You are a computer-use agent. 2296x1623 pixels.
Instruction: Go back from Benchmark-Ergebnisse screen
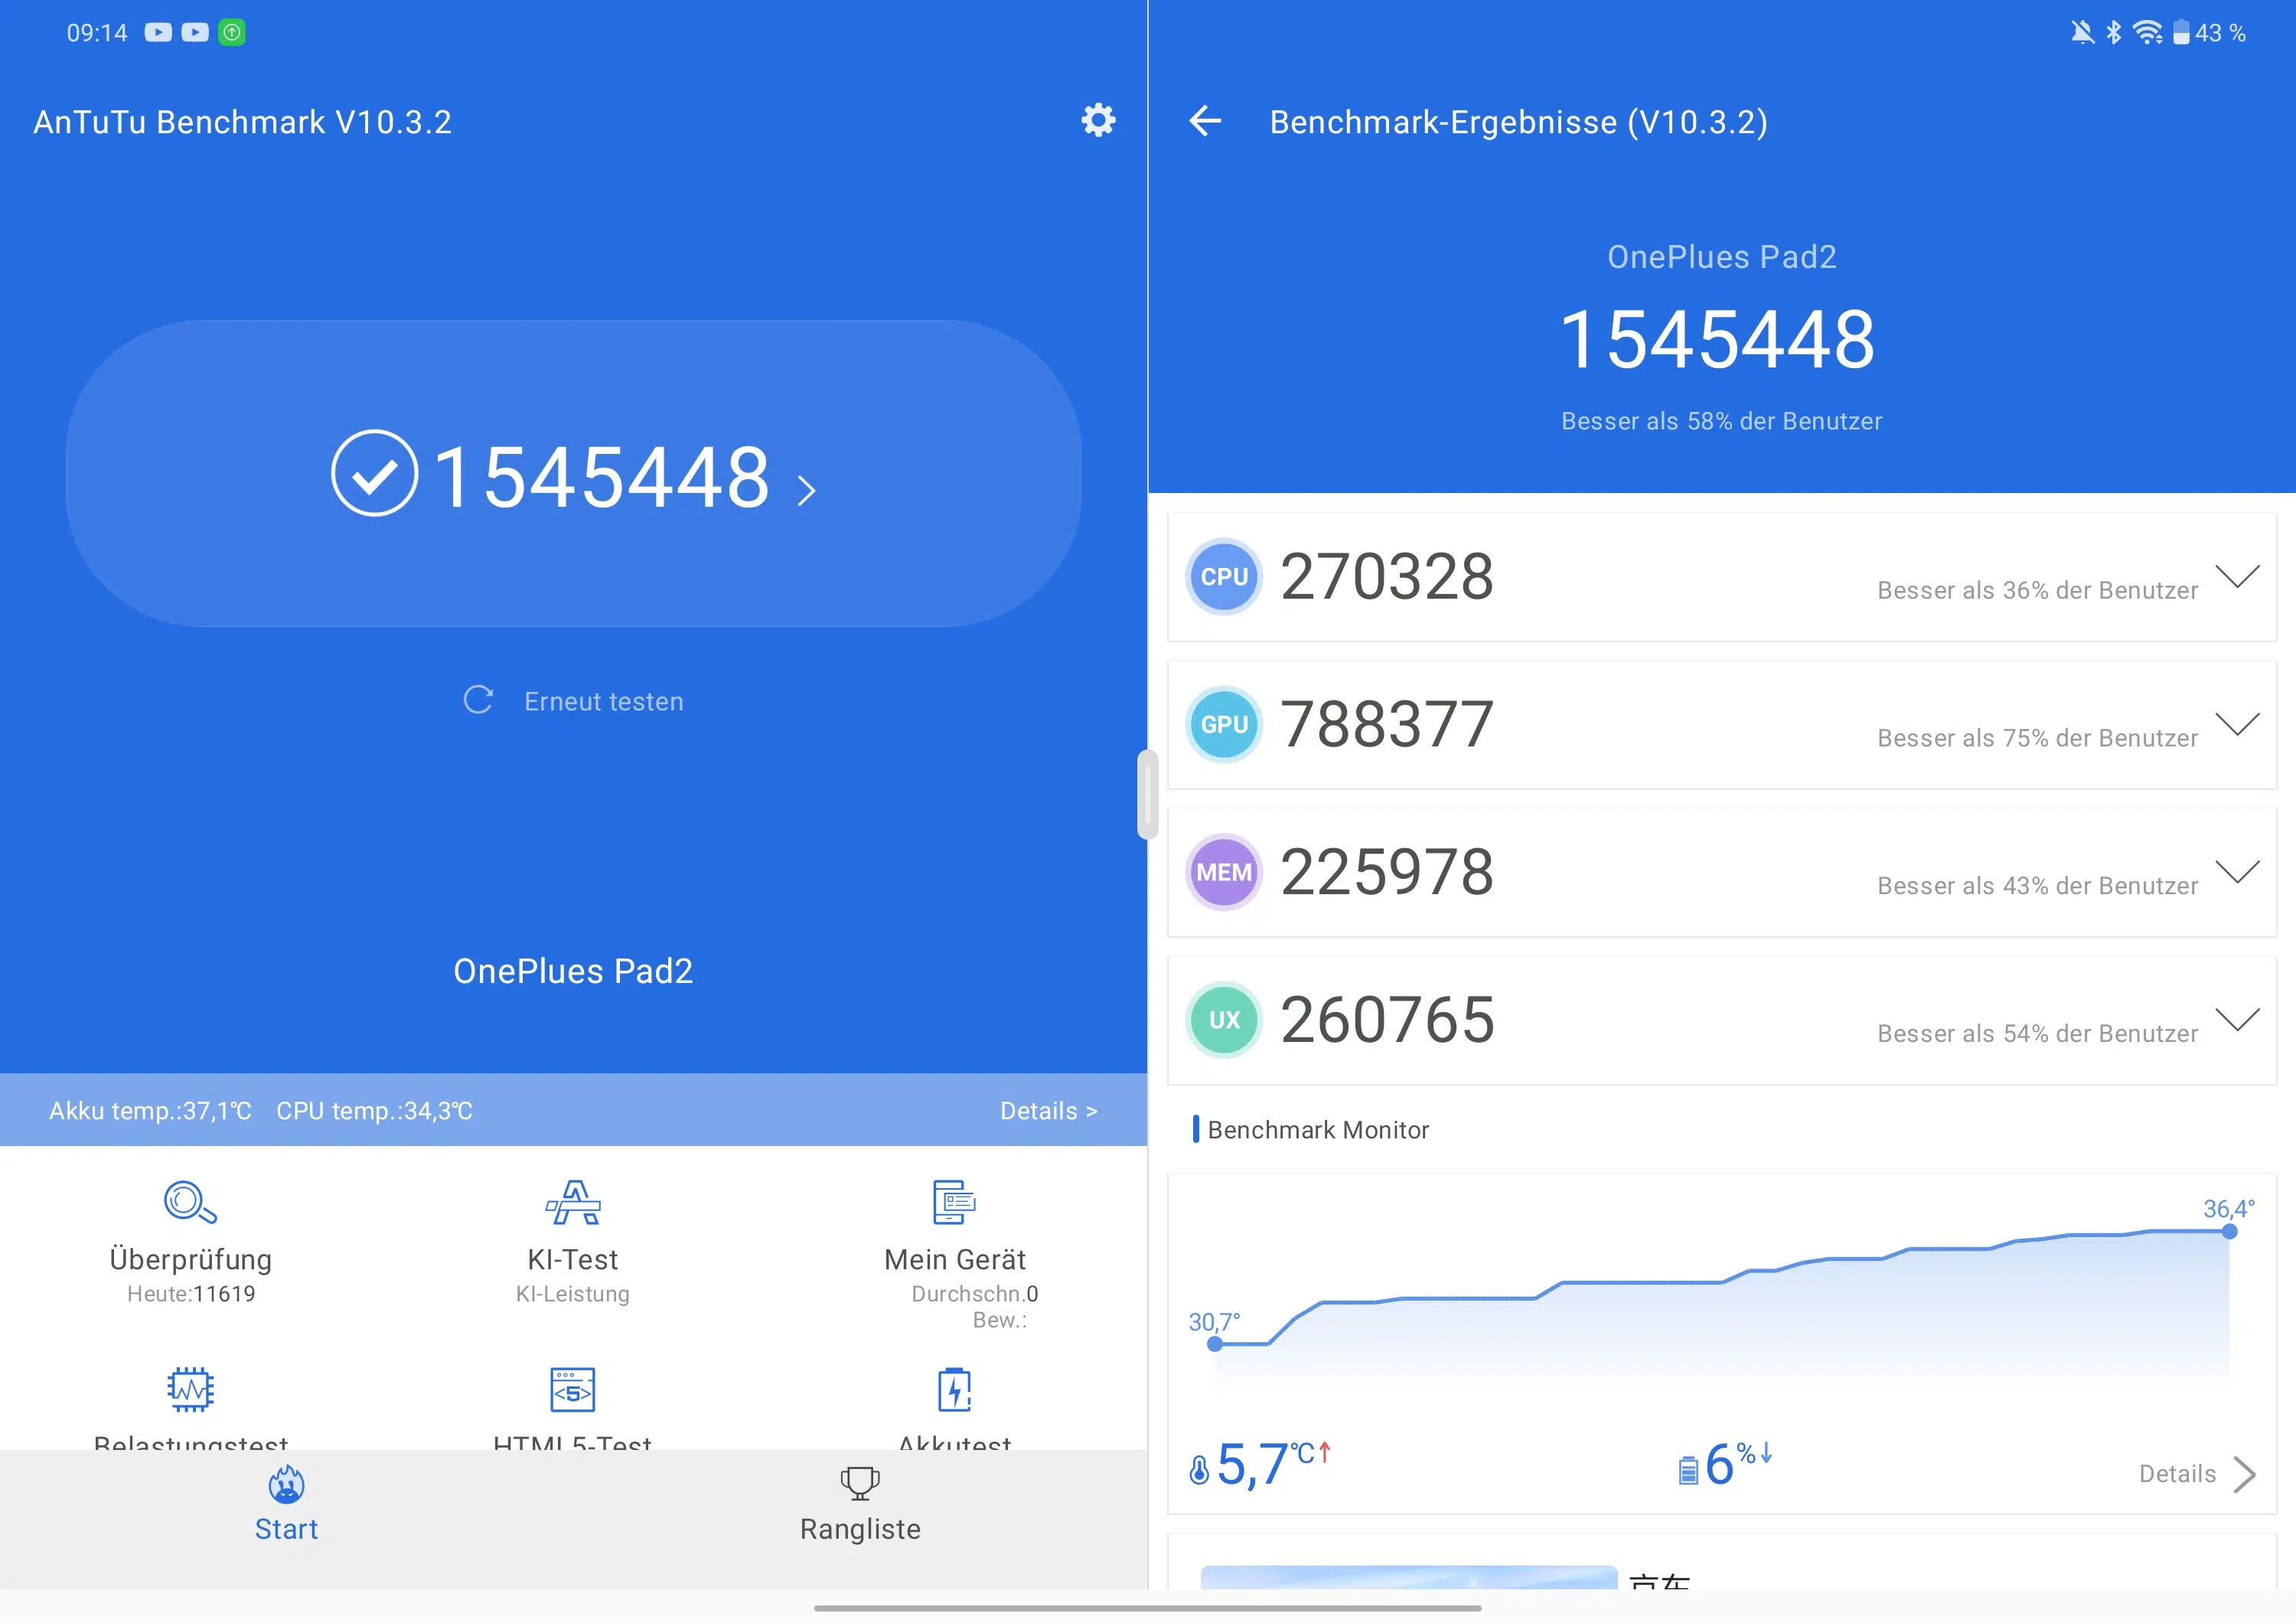(x=1205, y=121)
